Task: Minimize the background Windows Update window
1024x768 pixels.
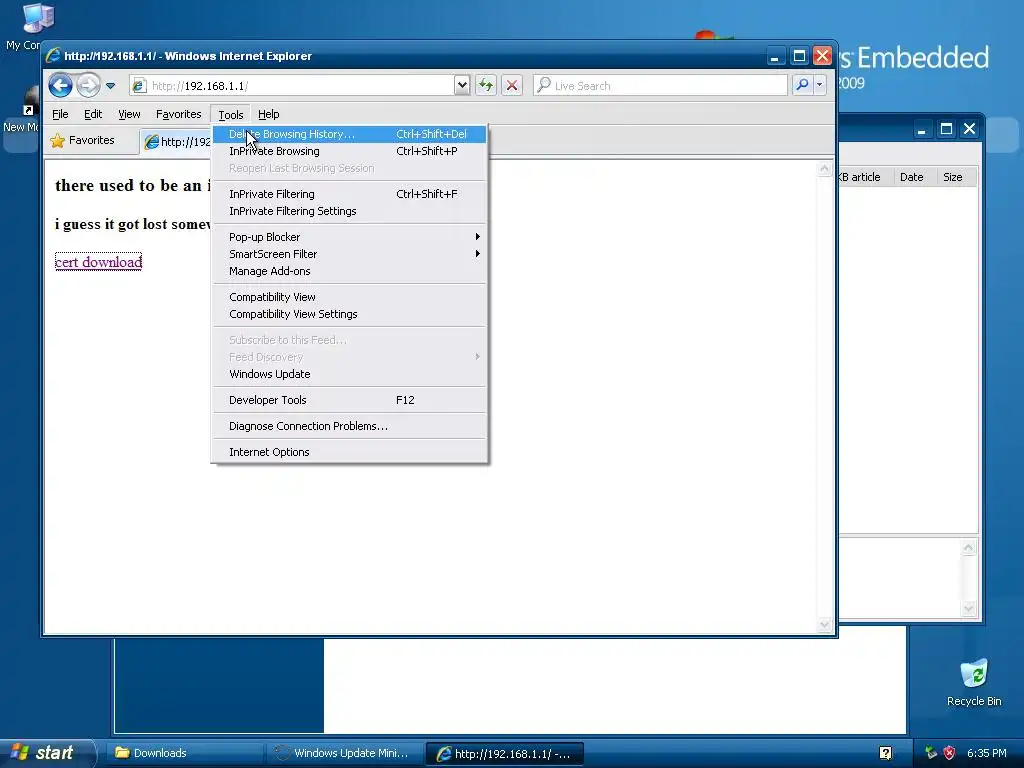Action: point(921,129)
